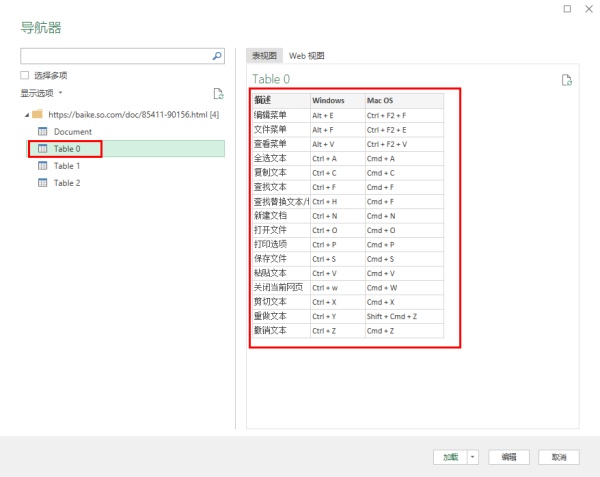Viewport: 600px width, 477px height.
Task: Click the Table 1 grid icon
Action: point(42,166)
